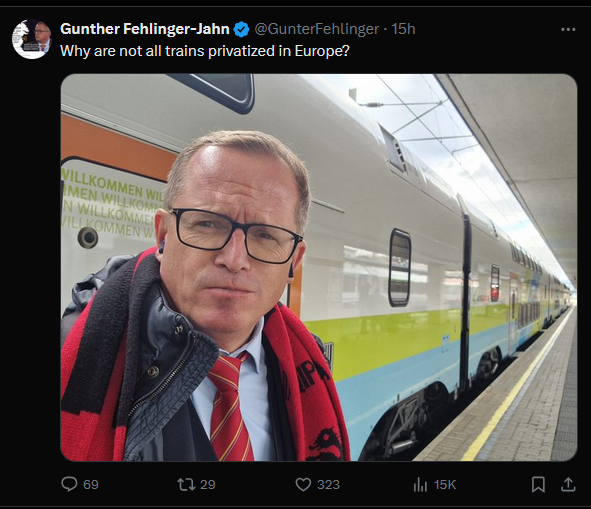Click the blue verified badge
The image size is (591, 509).
[x=241, y=29]
